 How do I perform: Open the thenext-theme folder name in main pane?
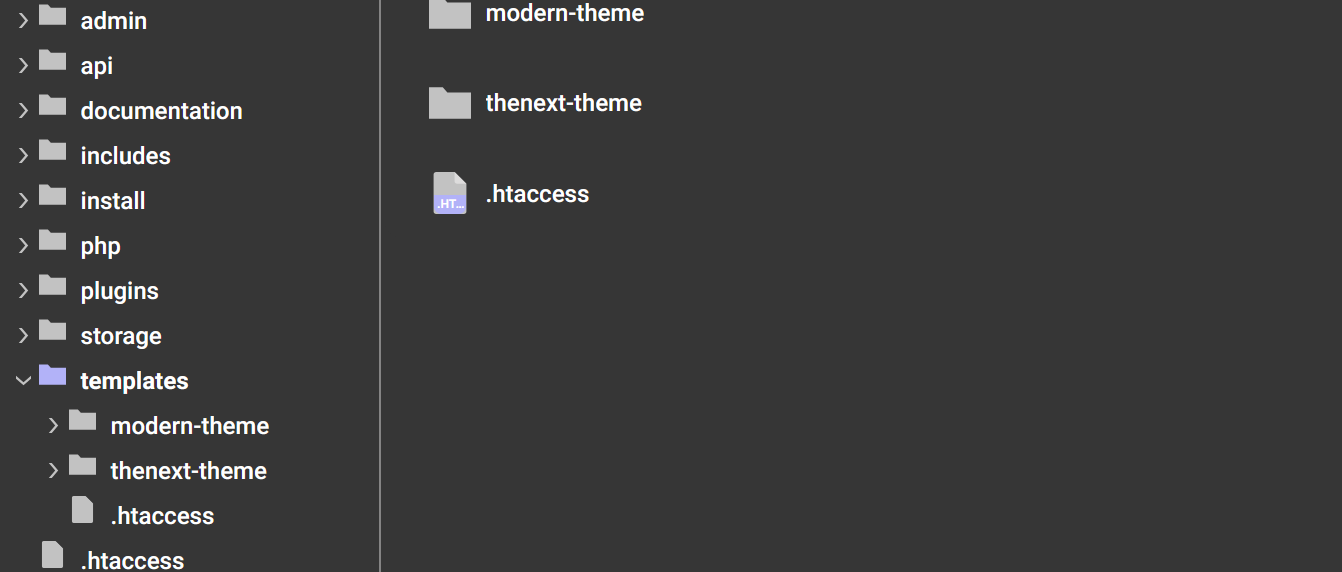(564, 103)
